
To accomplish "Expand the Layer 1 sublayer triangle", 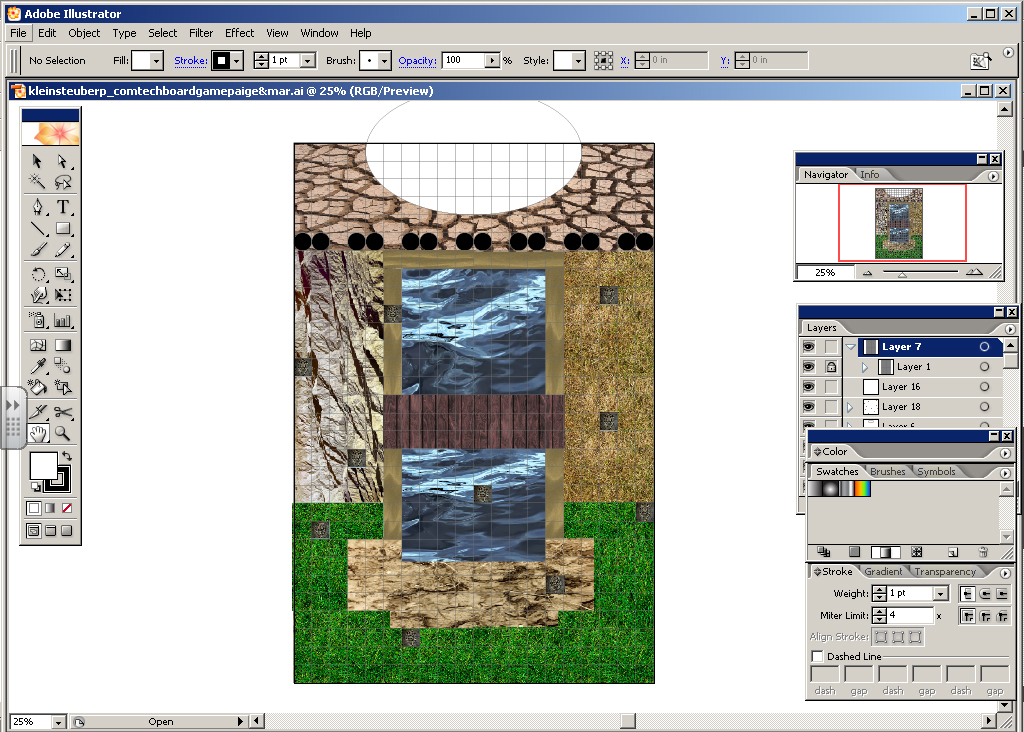I will [x=865, y=367].
